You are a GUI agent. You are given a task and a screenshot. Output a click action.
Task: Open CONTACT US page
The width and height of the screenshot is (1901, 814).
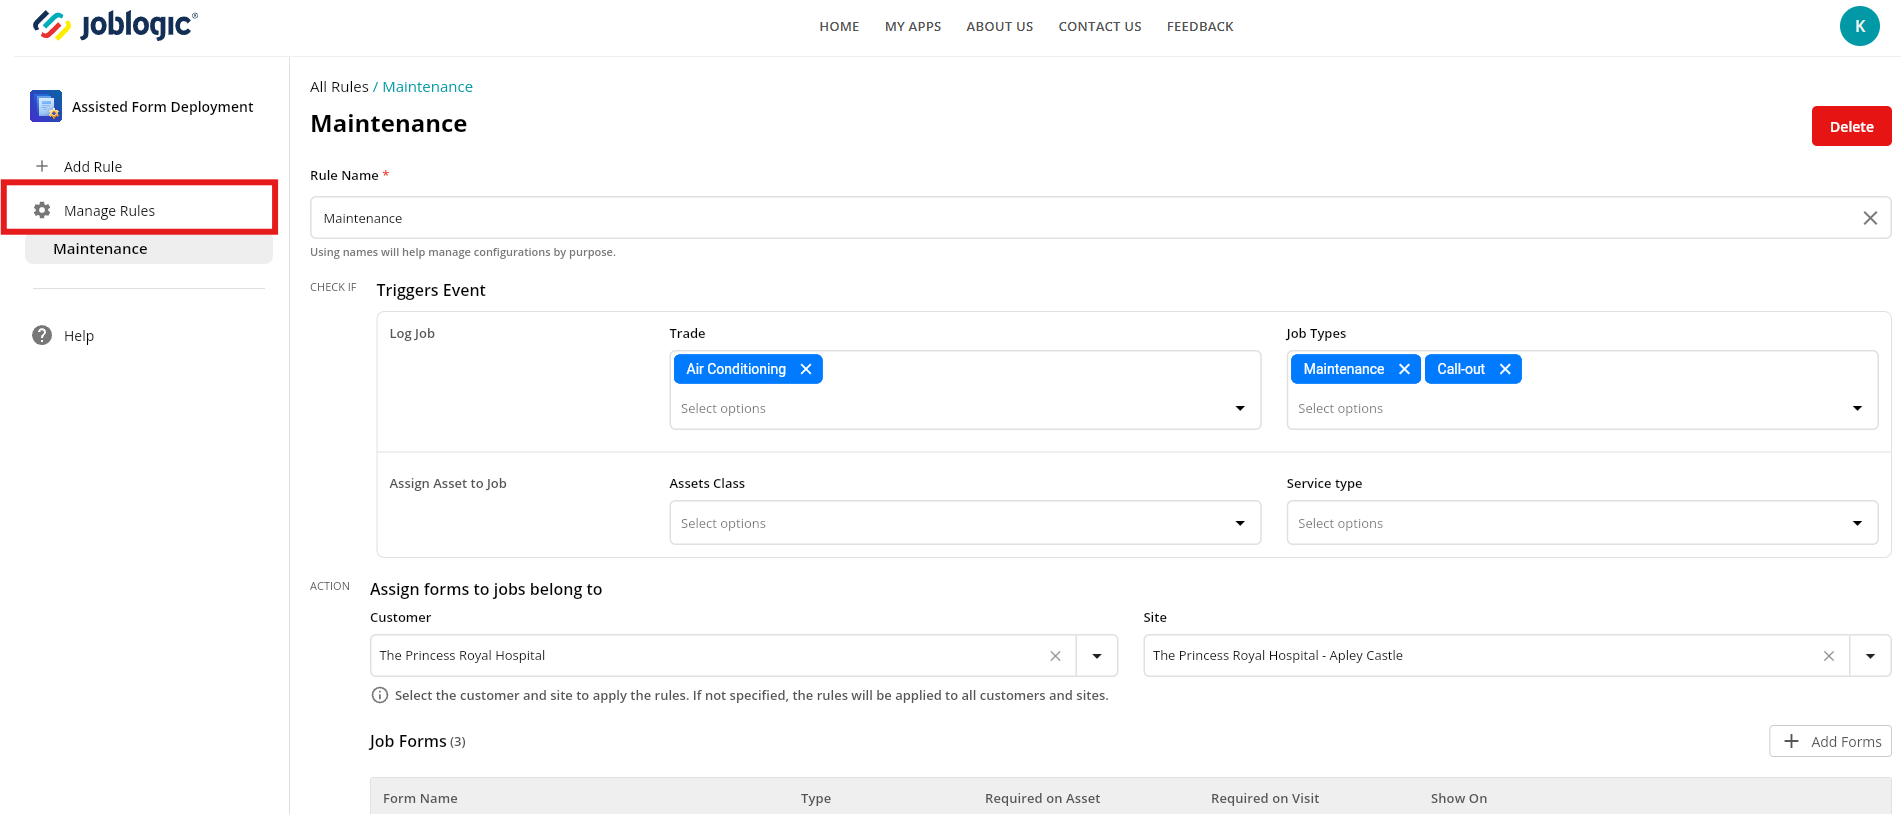pyautogui.click(x=1100, y=27)
